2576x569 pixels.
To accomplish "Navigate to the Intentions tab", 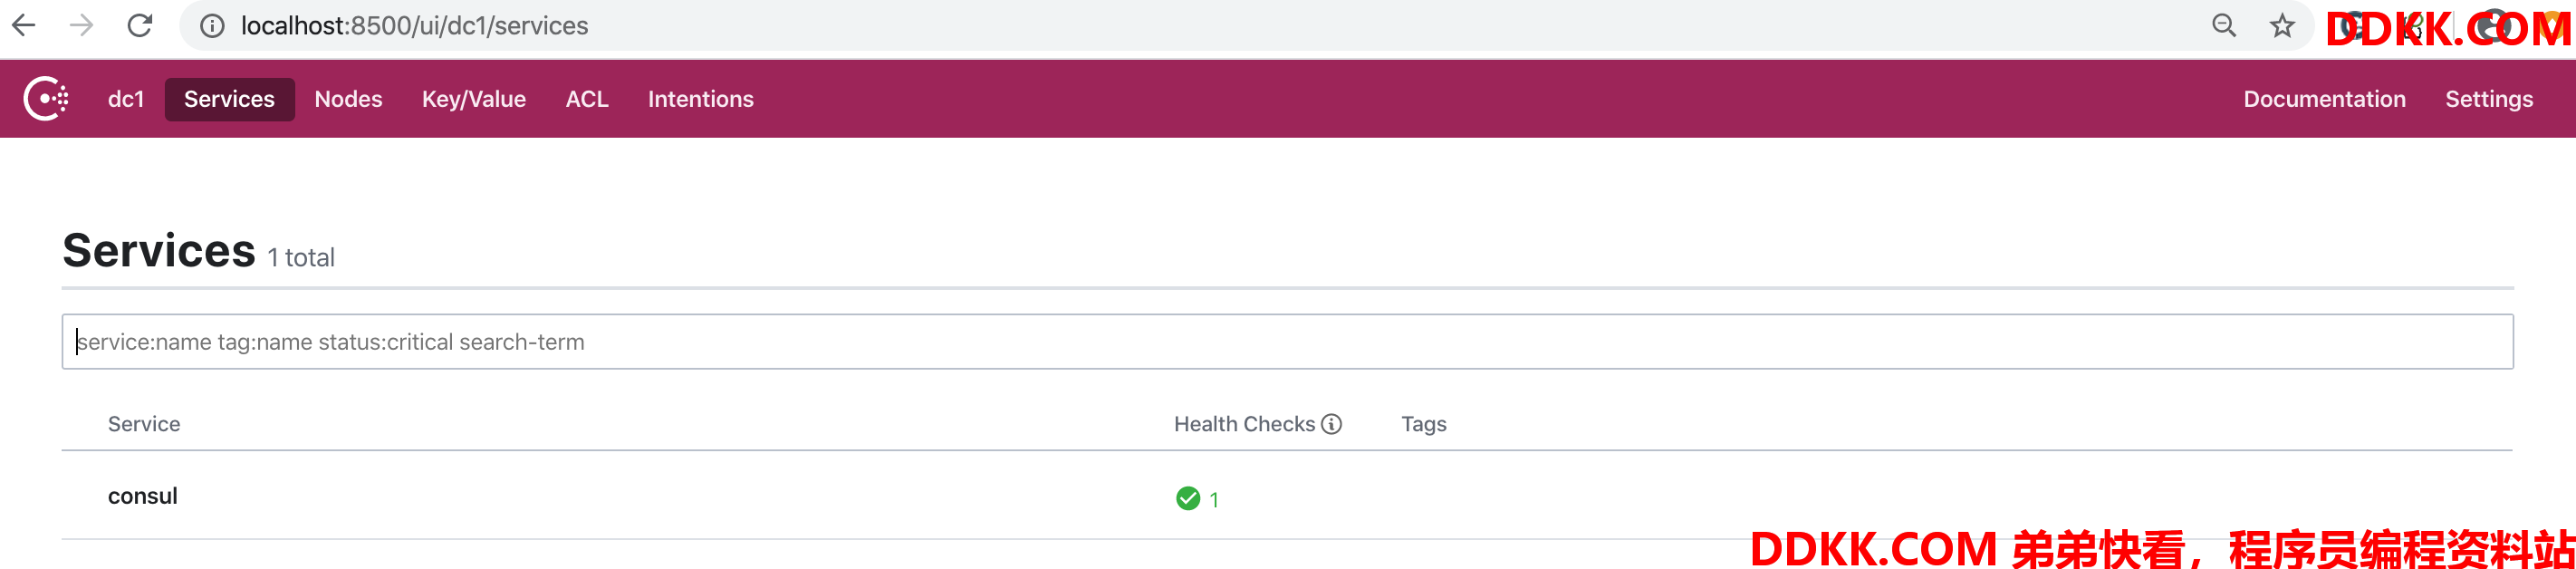I will [x=700, y=99].
